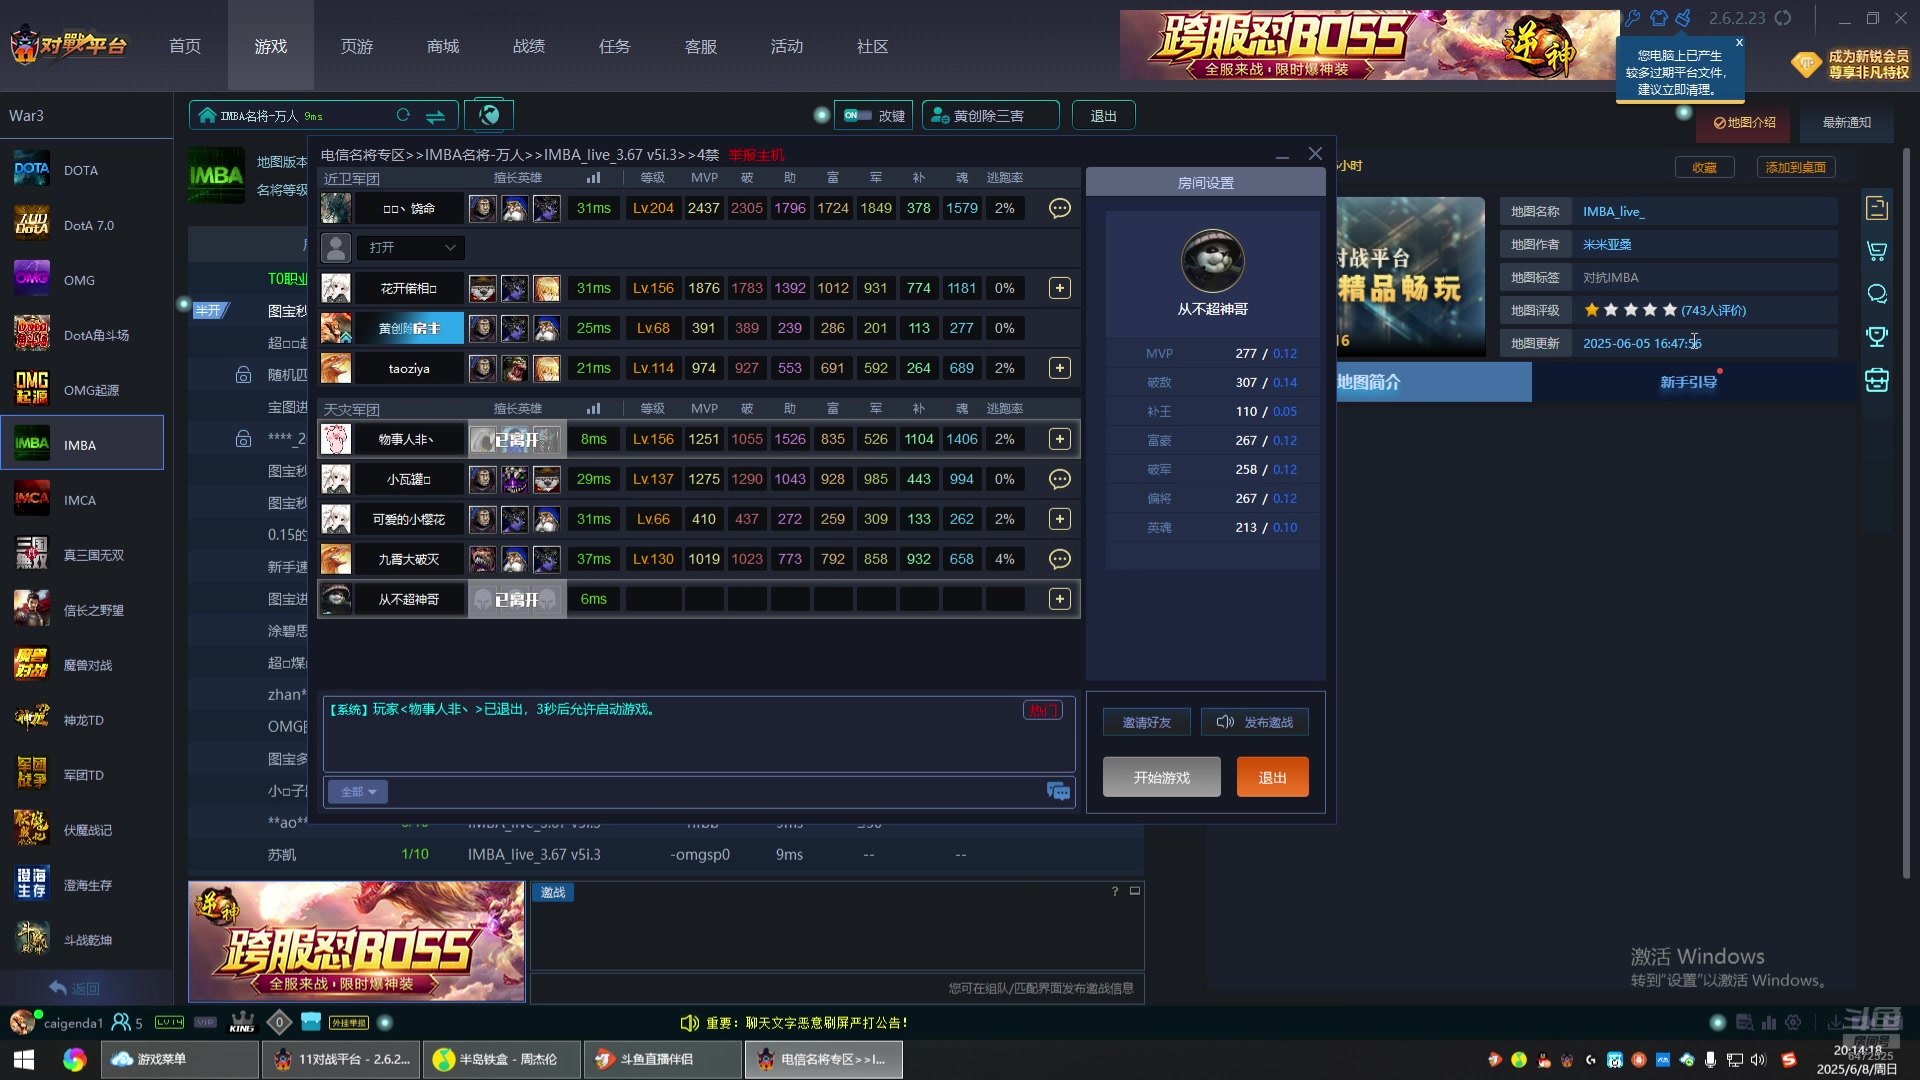
Task: Open the 打开 slot status dropdown
Action: pyautogui.click(x=410, y=247)
